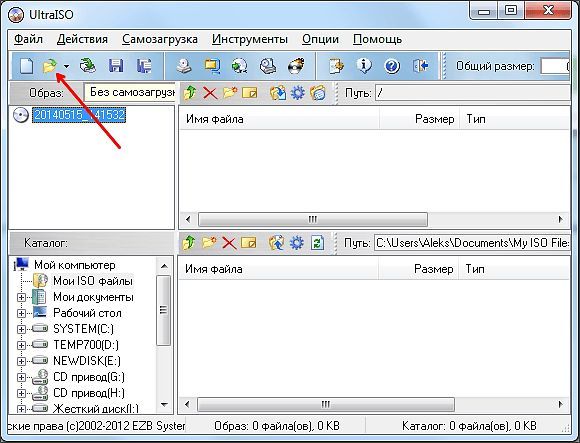Screen dimensions: 580x443
Task: Click the Общий размер field
Action: 555,66
